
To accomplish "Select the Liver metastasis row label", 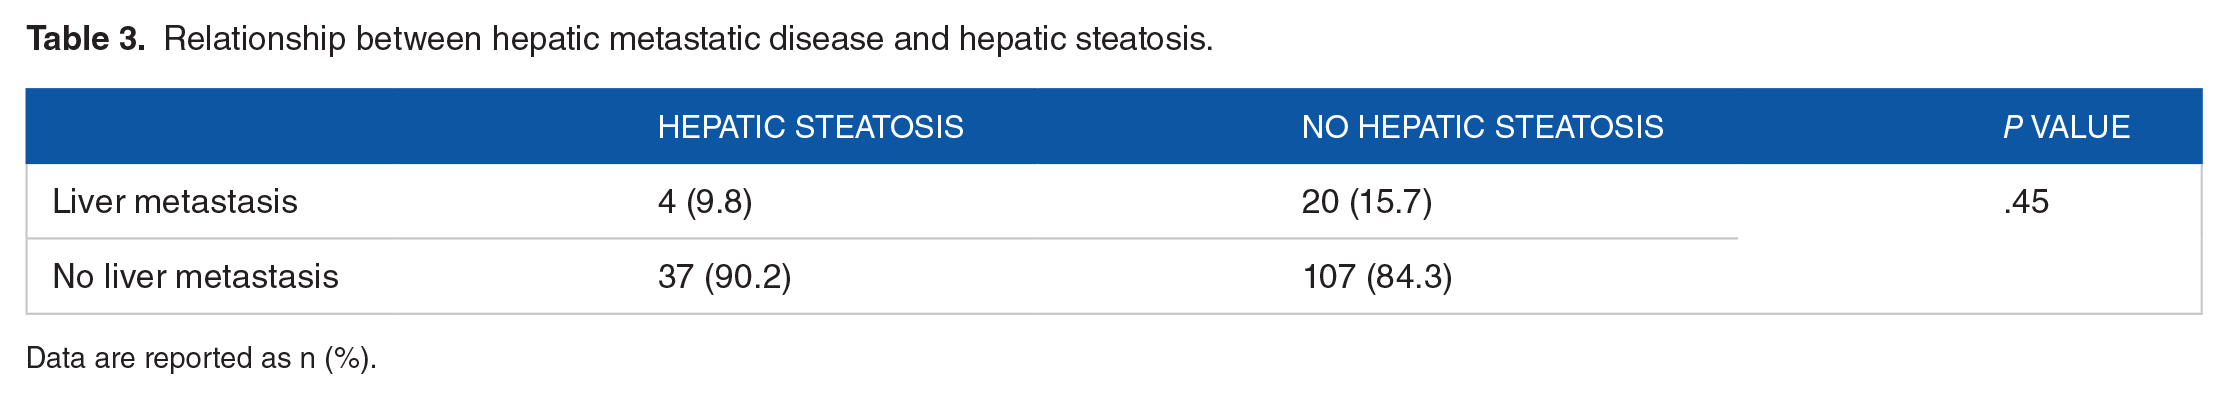I will point(175,202).
